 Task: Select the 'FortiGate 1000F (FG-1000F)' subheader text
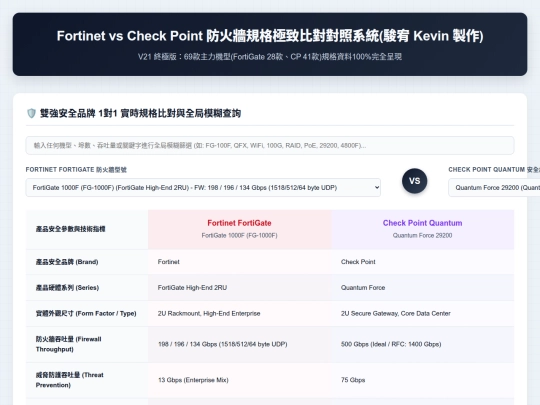[239, 236]
